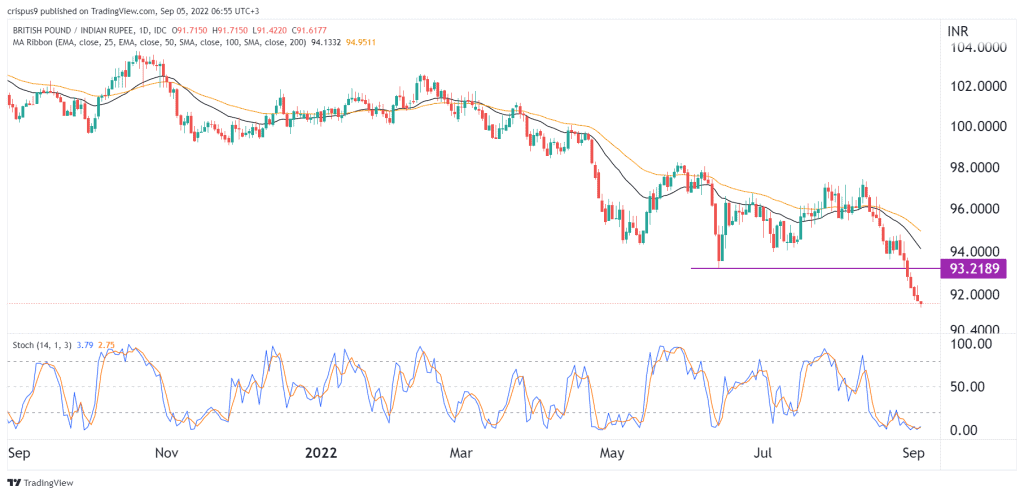Click the Mar date axis label
The width and height of the screenshot is (1024, 495).
point(462,452)
